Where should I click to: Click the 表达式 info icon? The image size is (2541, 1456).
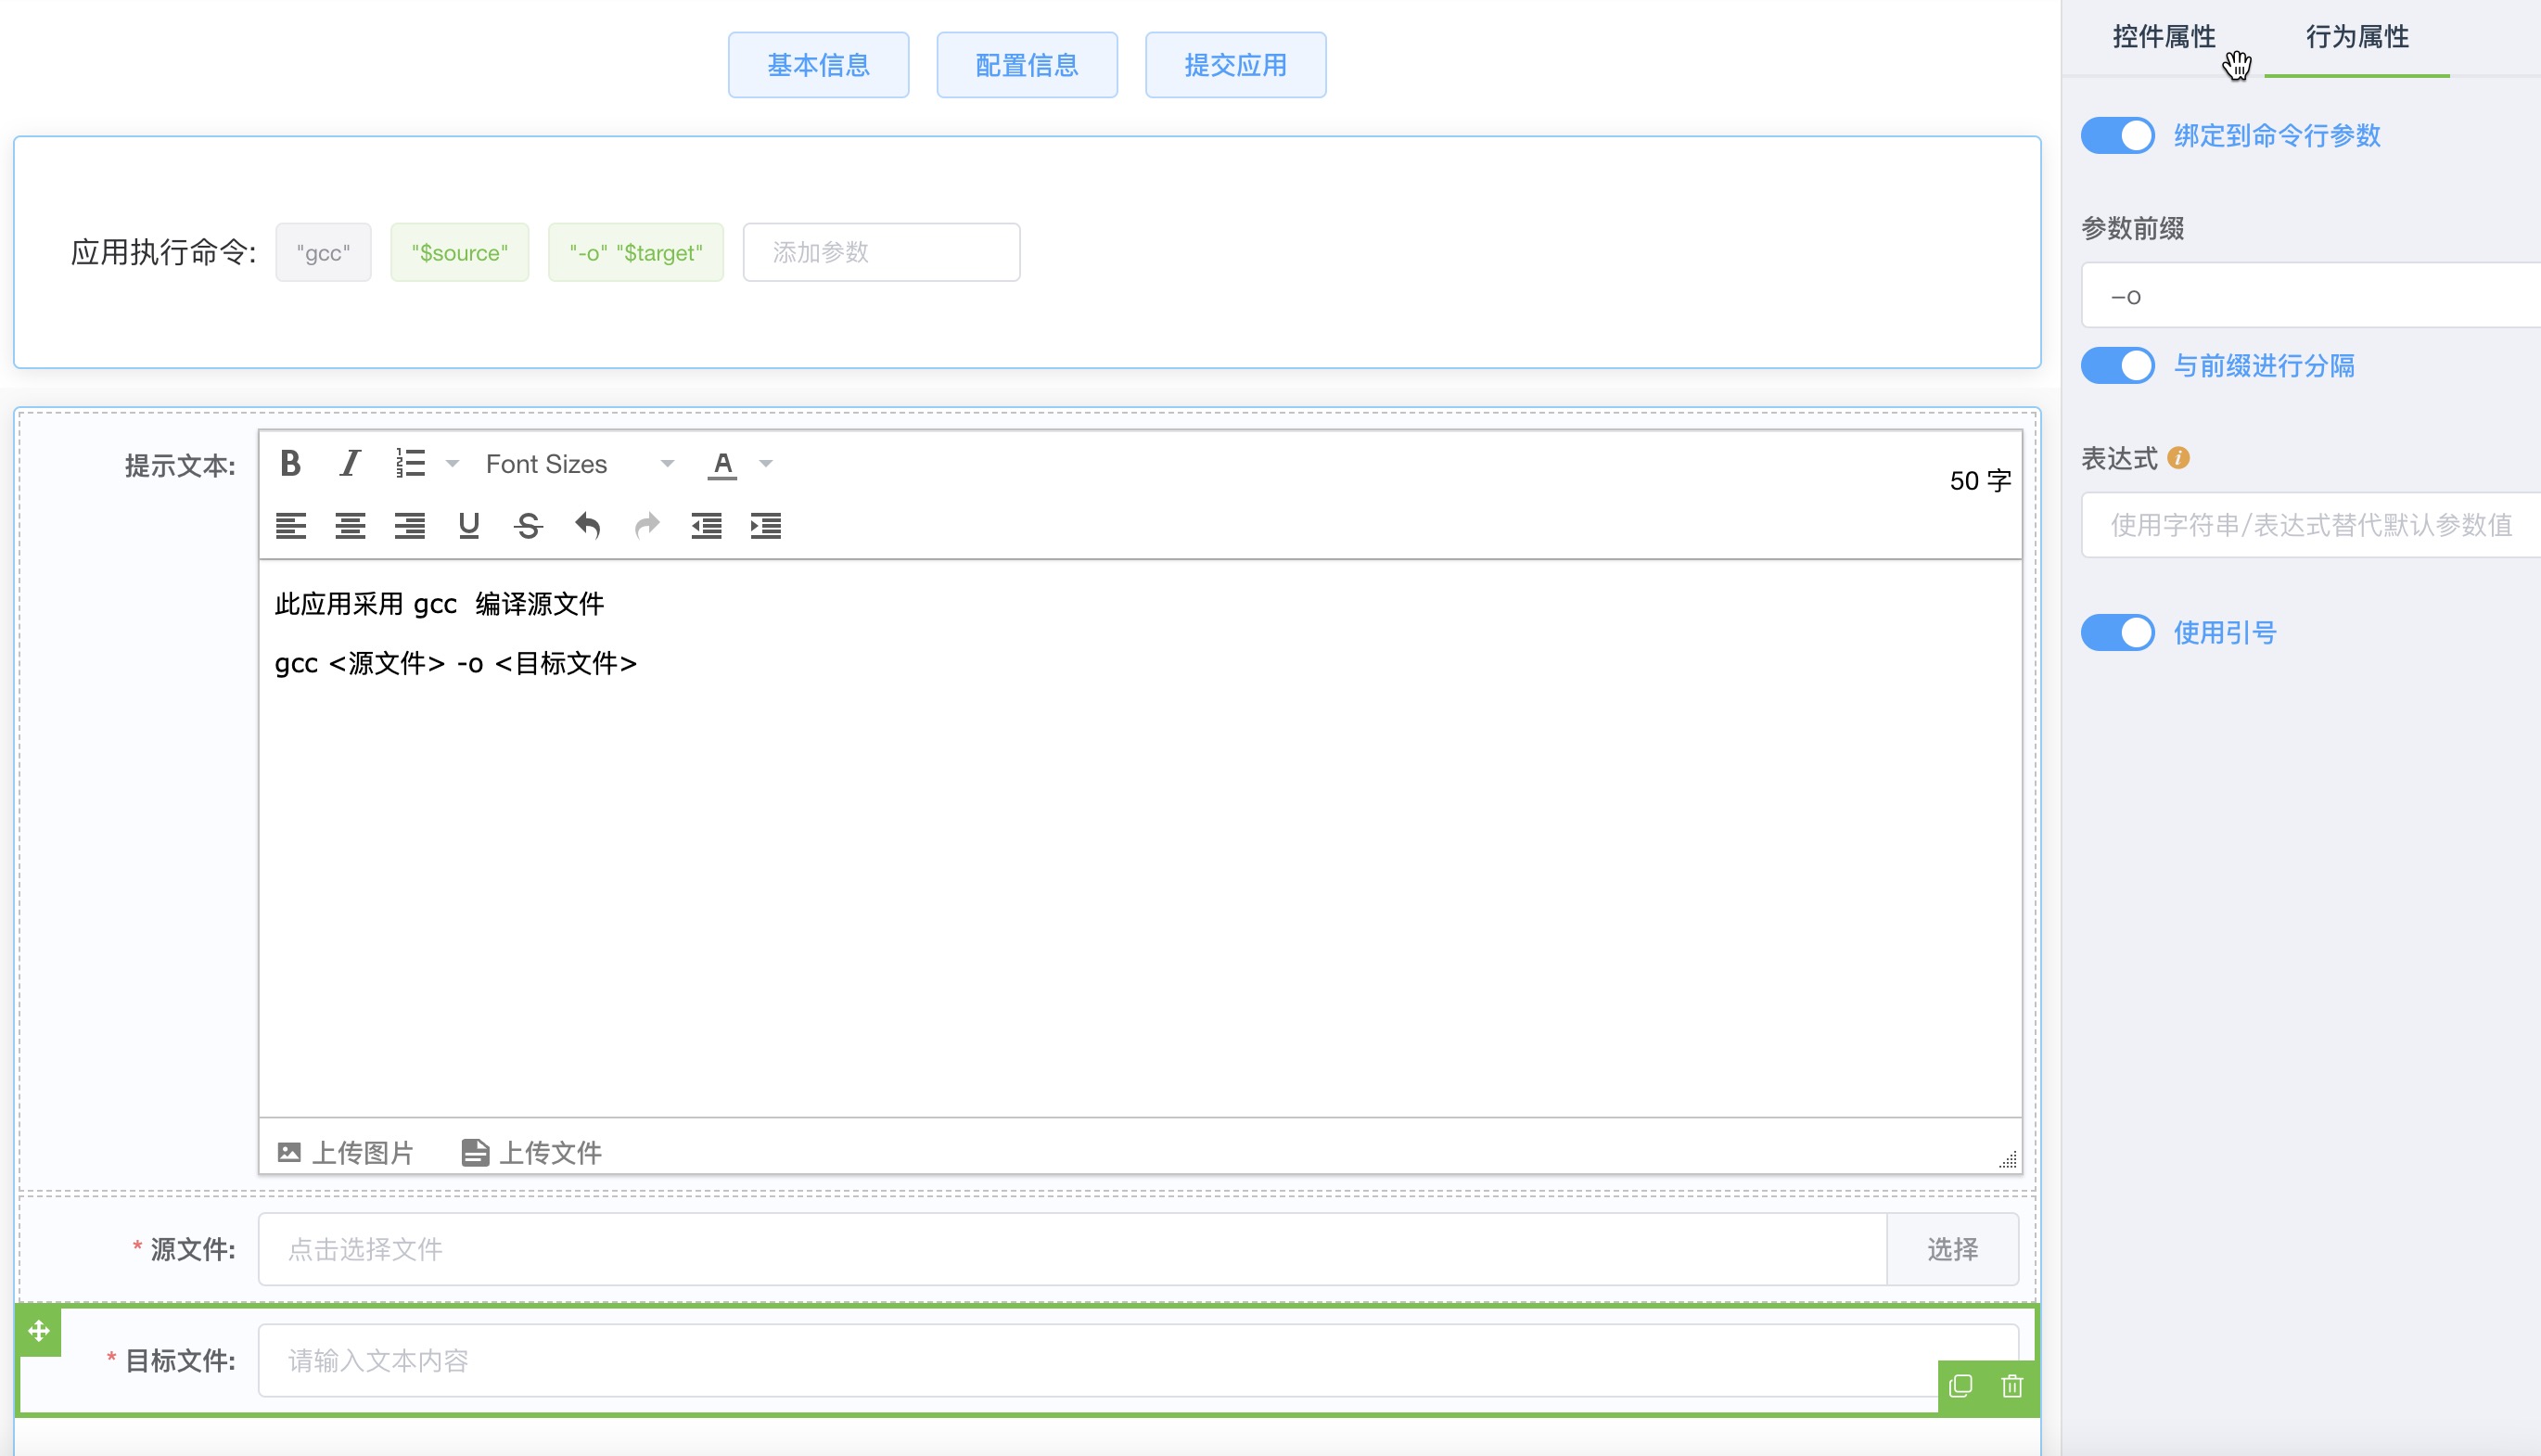click(2178, 458)
